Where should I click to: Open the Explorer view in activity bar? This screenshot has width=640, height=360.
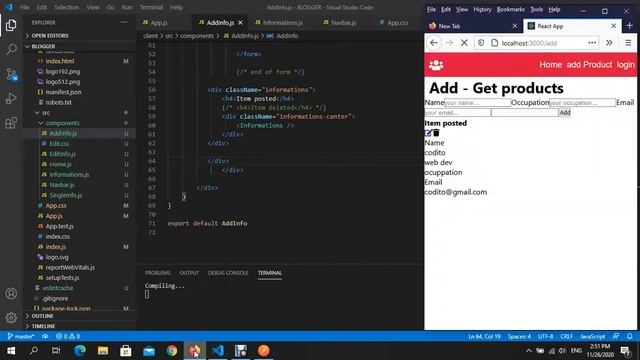click(11, 25)
